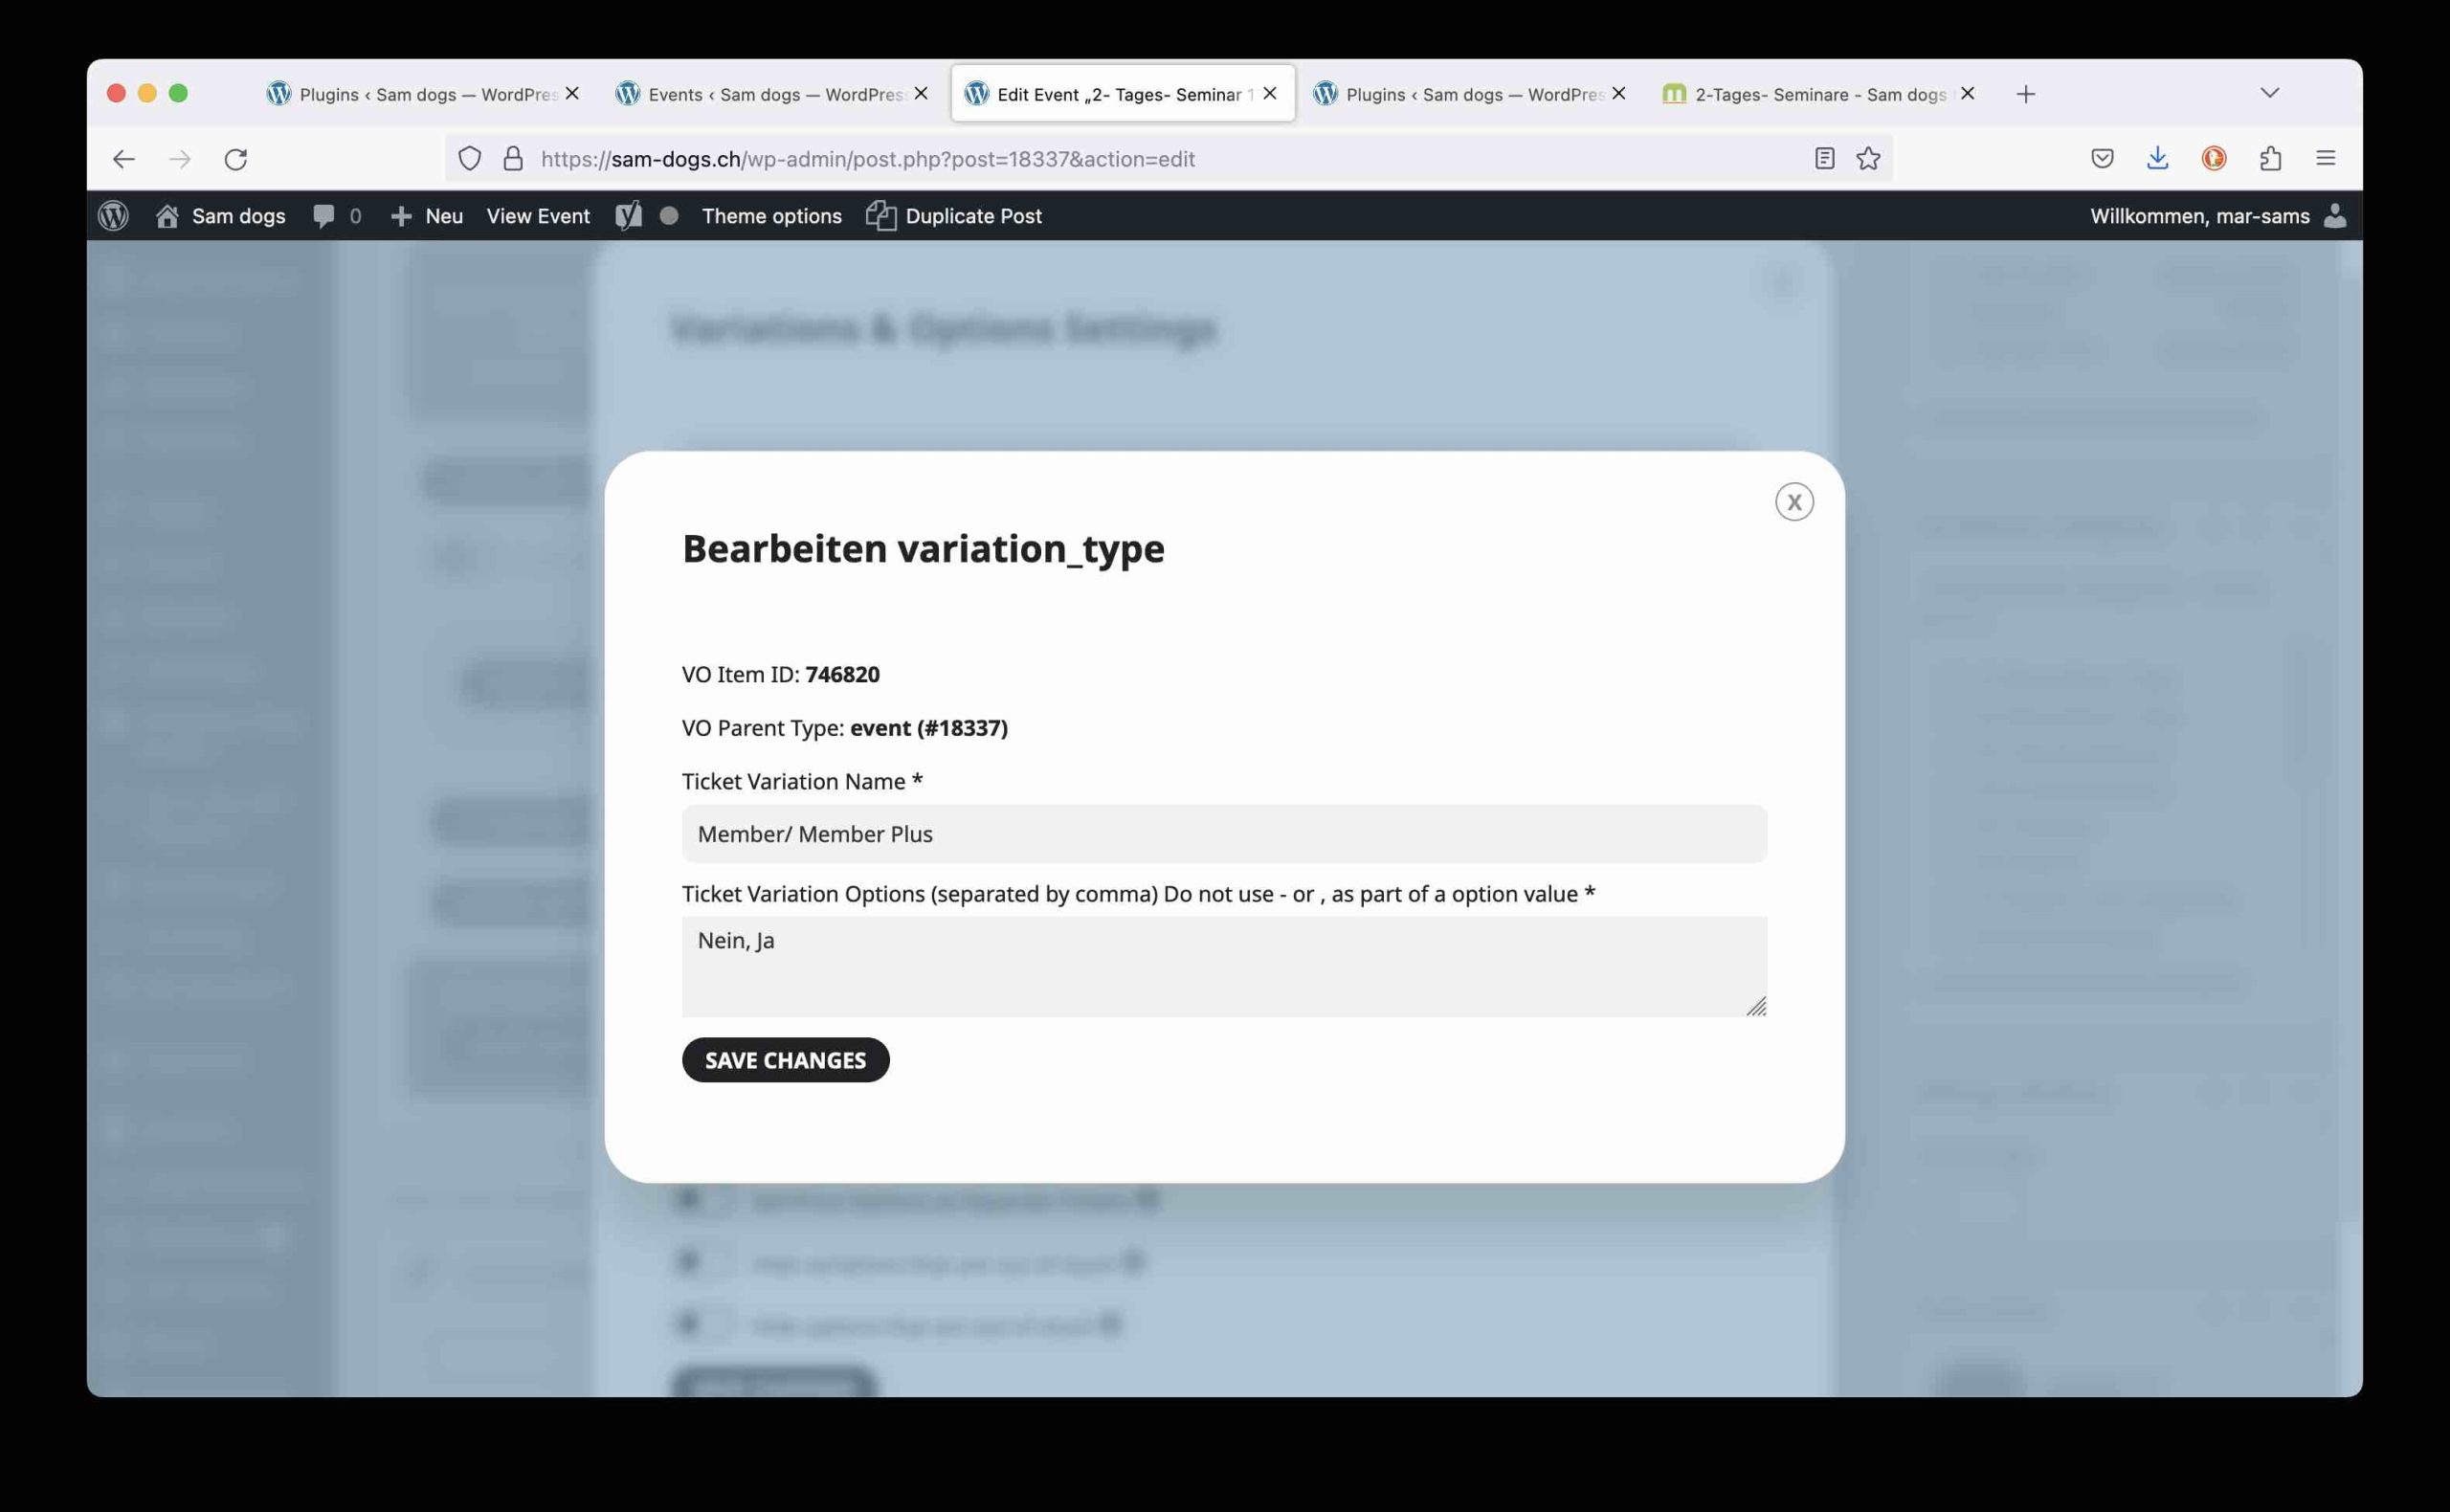Viewport: 2450px width, 1512px height.
Task: Click the Duplicate Post link
Action: [x=954, y=216]
